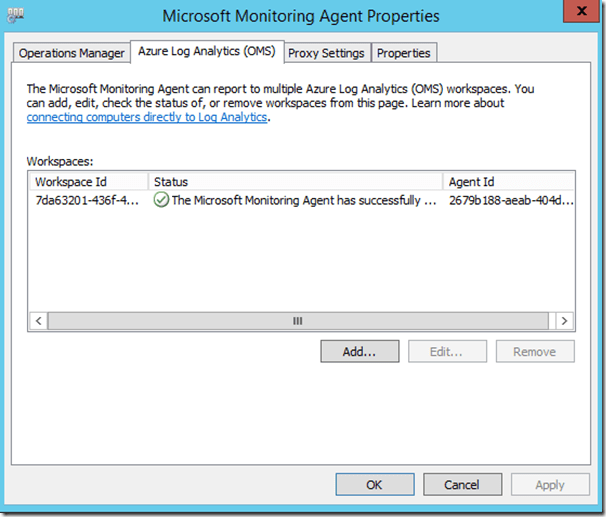Click the Status column header

pyautogui.click(x=295, y=182)
